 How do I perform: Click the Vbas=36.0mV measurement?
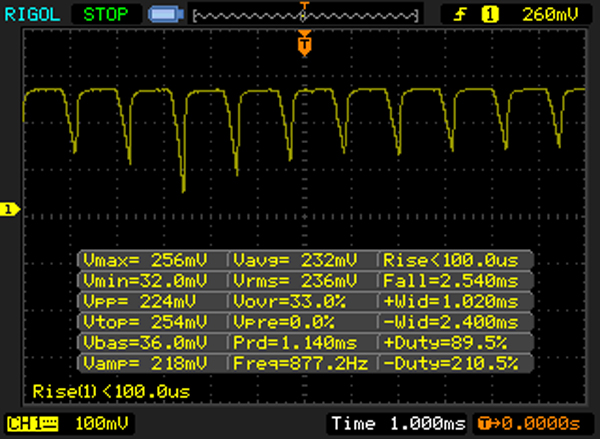(145, 343)
